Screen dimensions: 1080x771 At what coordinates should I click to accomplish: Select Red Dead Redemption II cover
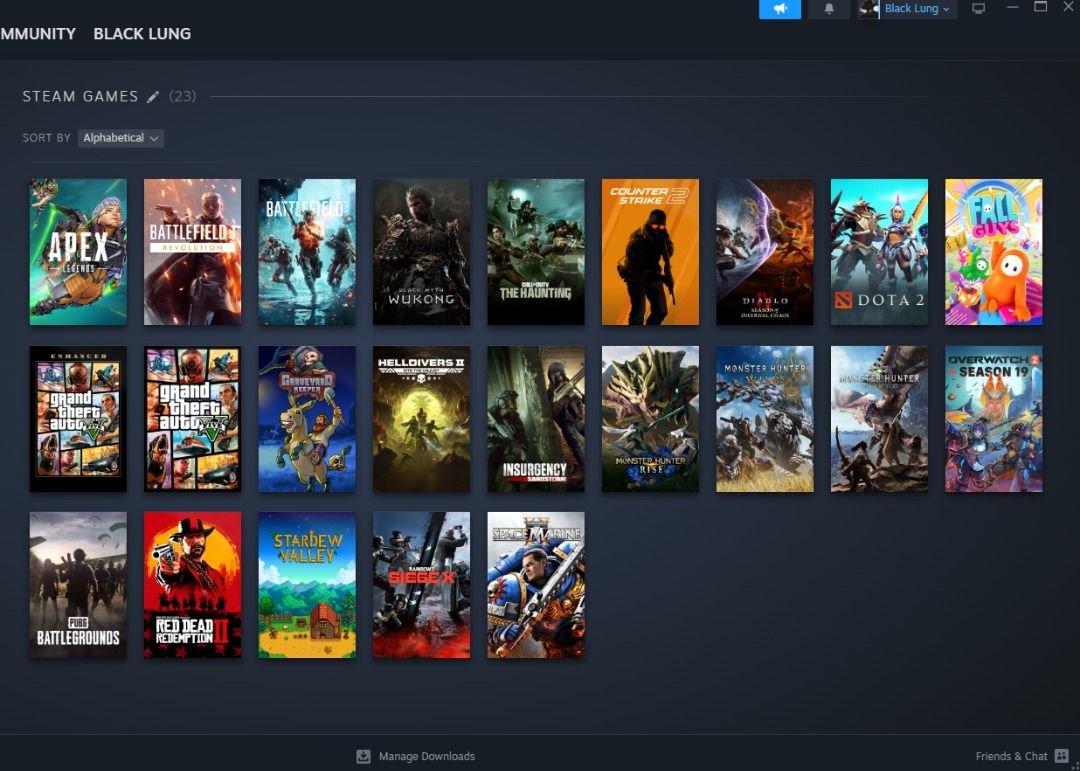192,585
